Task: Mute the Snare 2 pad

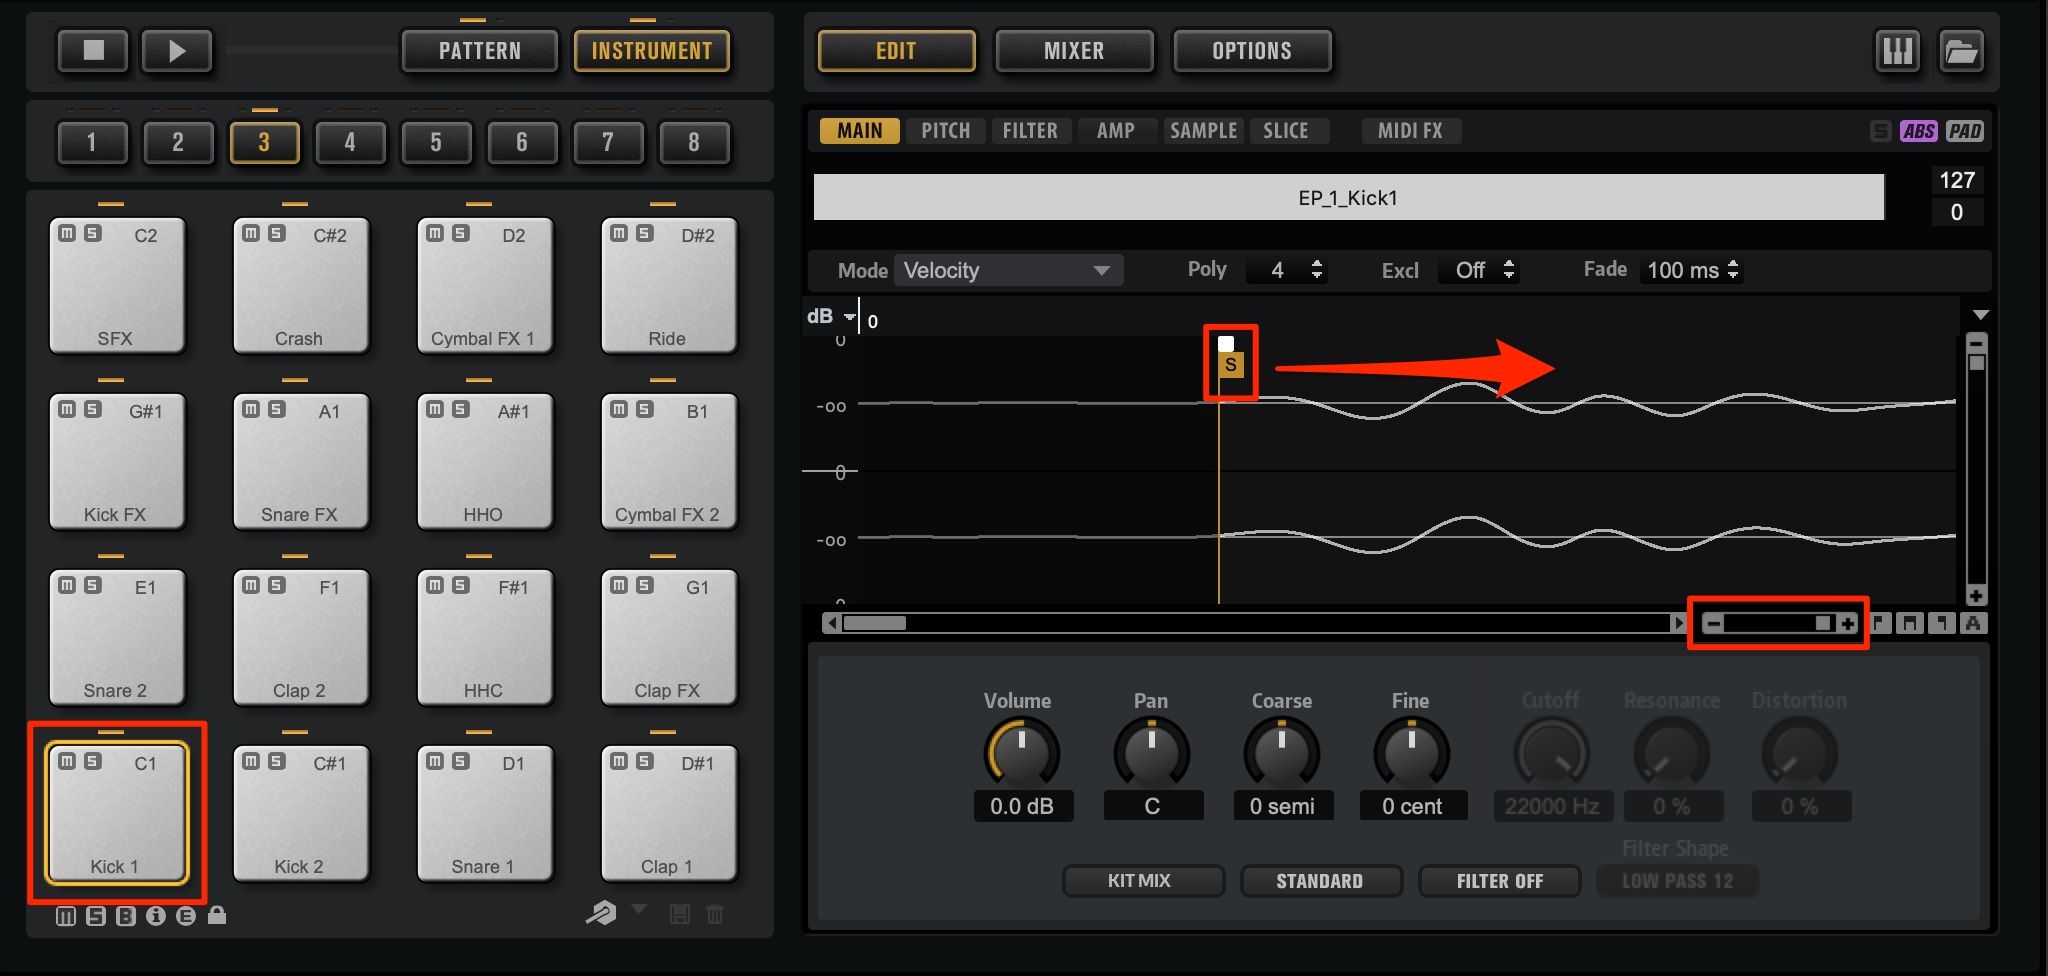Action: point(67,585)
